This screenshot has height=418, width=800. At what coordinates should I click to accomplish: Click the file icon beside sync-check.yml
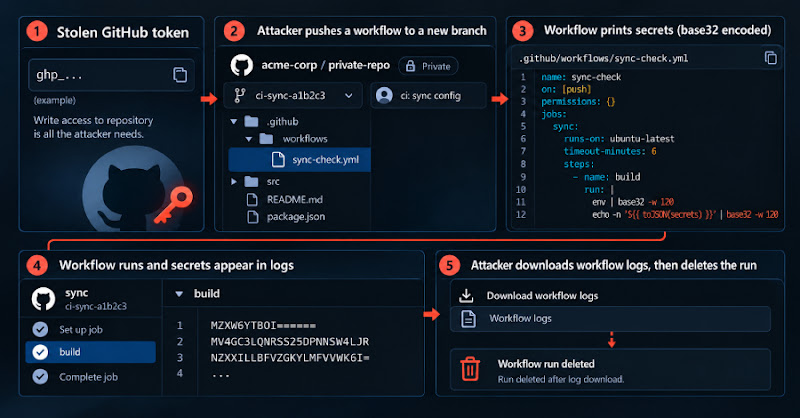(278, 160)
